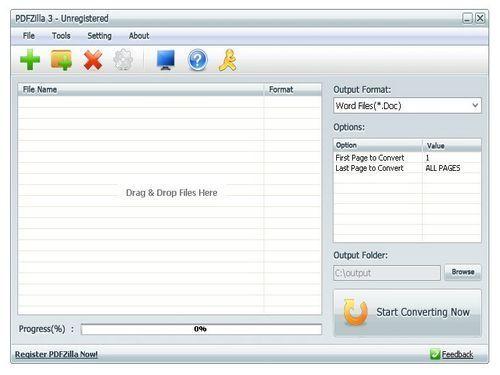
Task: Click the yellow running man icon
Action: click(x=228, y=60)
